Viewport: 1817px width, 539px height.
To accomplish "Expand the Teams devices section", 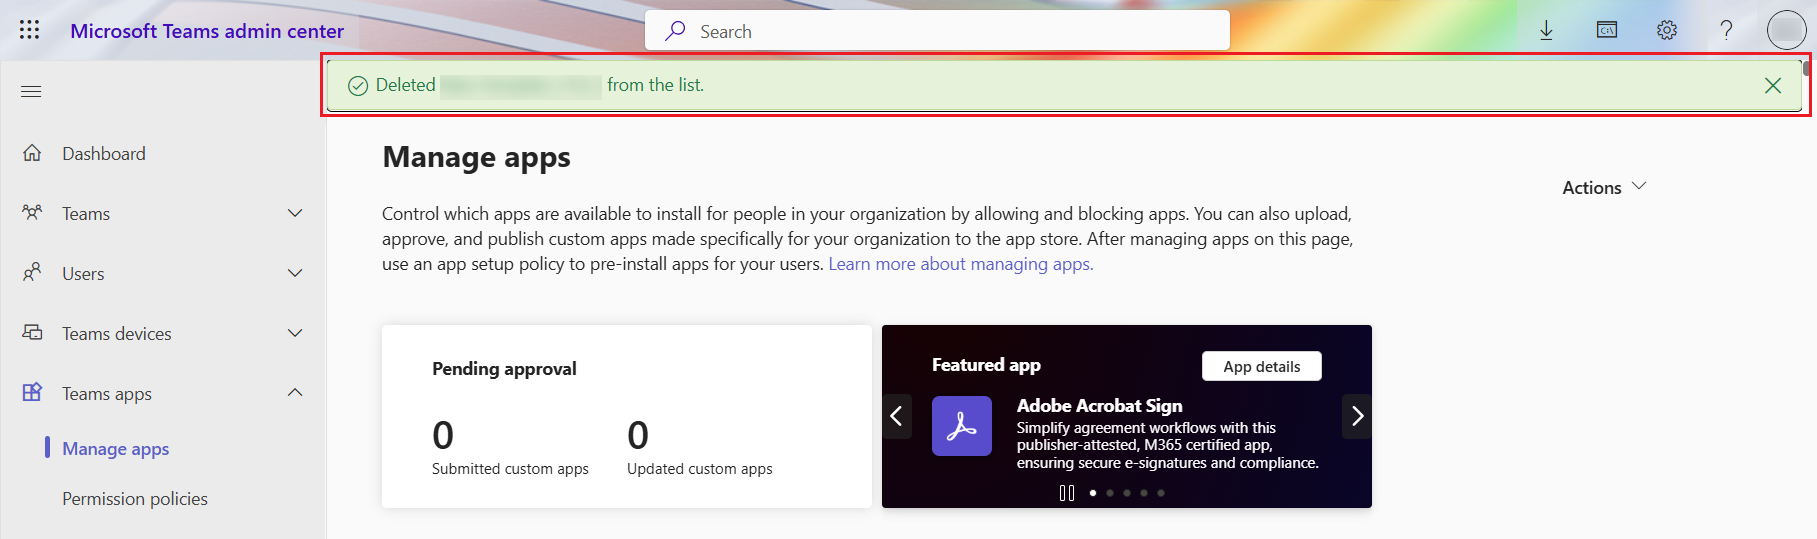I will pyautogui.click(x=295, y=333).
